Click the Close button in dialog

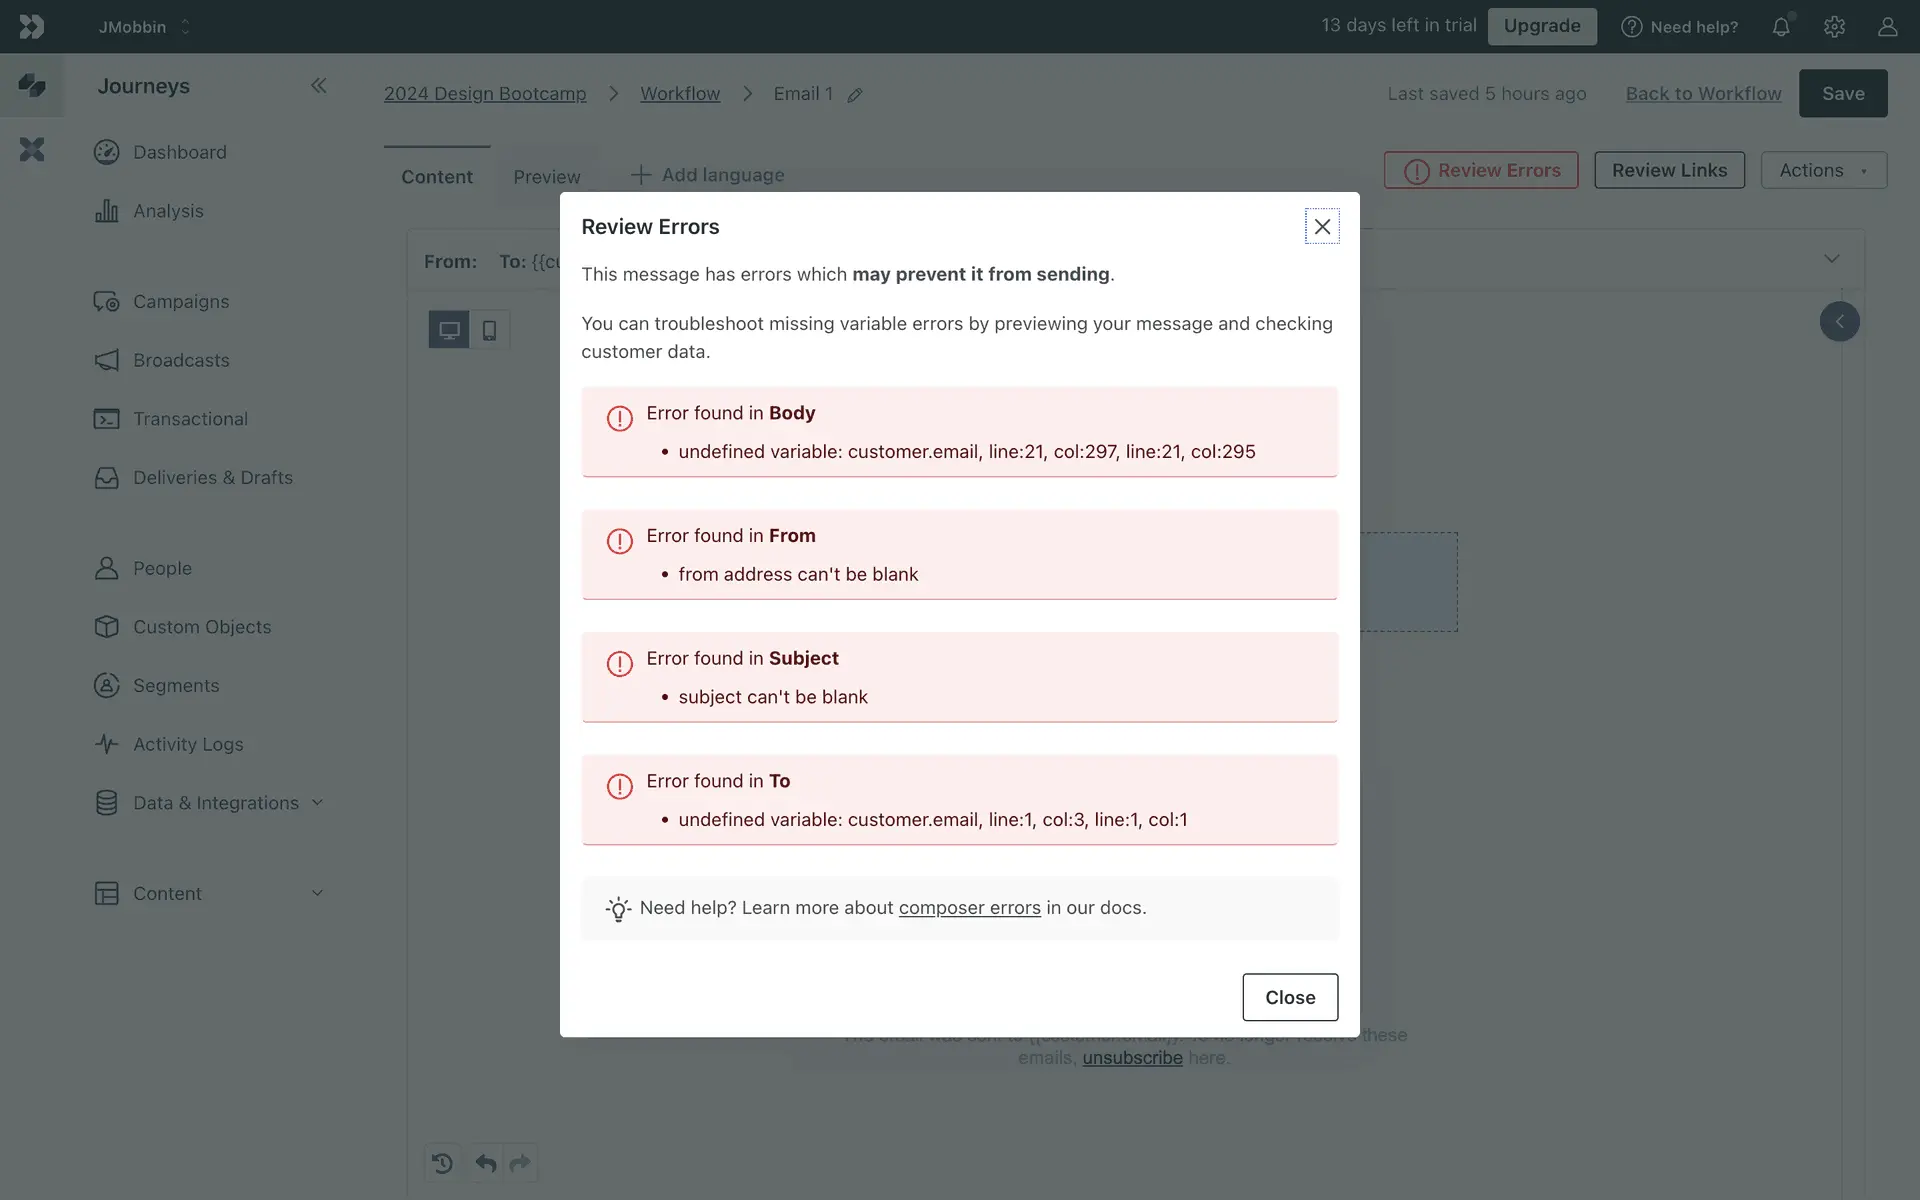tap(1289, 997)
